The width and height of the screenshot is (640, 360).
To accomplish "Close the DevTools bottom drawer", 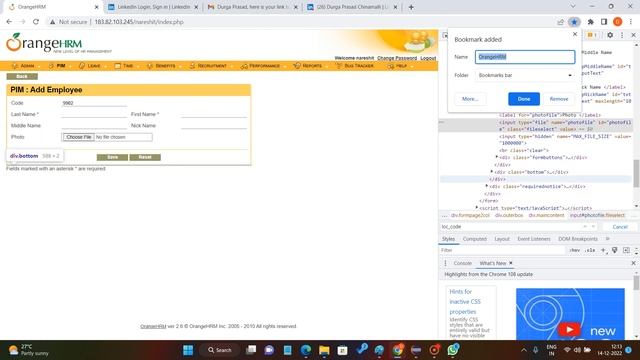I will click(x=633, y=263).
